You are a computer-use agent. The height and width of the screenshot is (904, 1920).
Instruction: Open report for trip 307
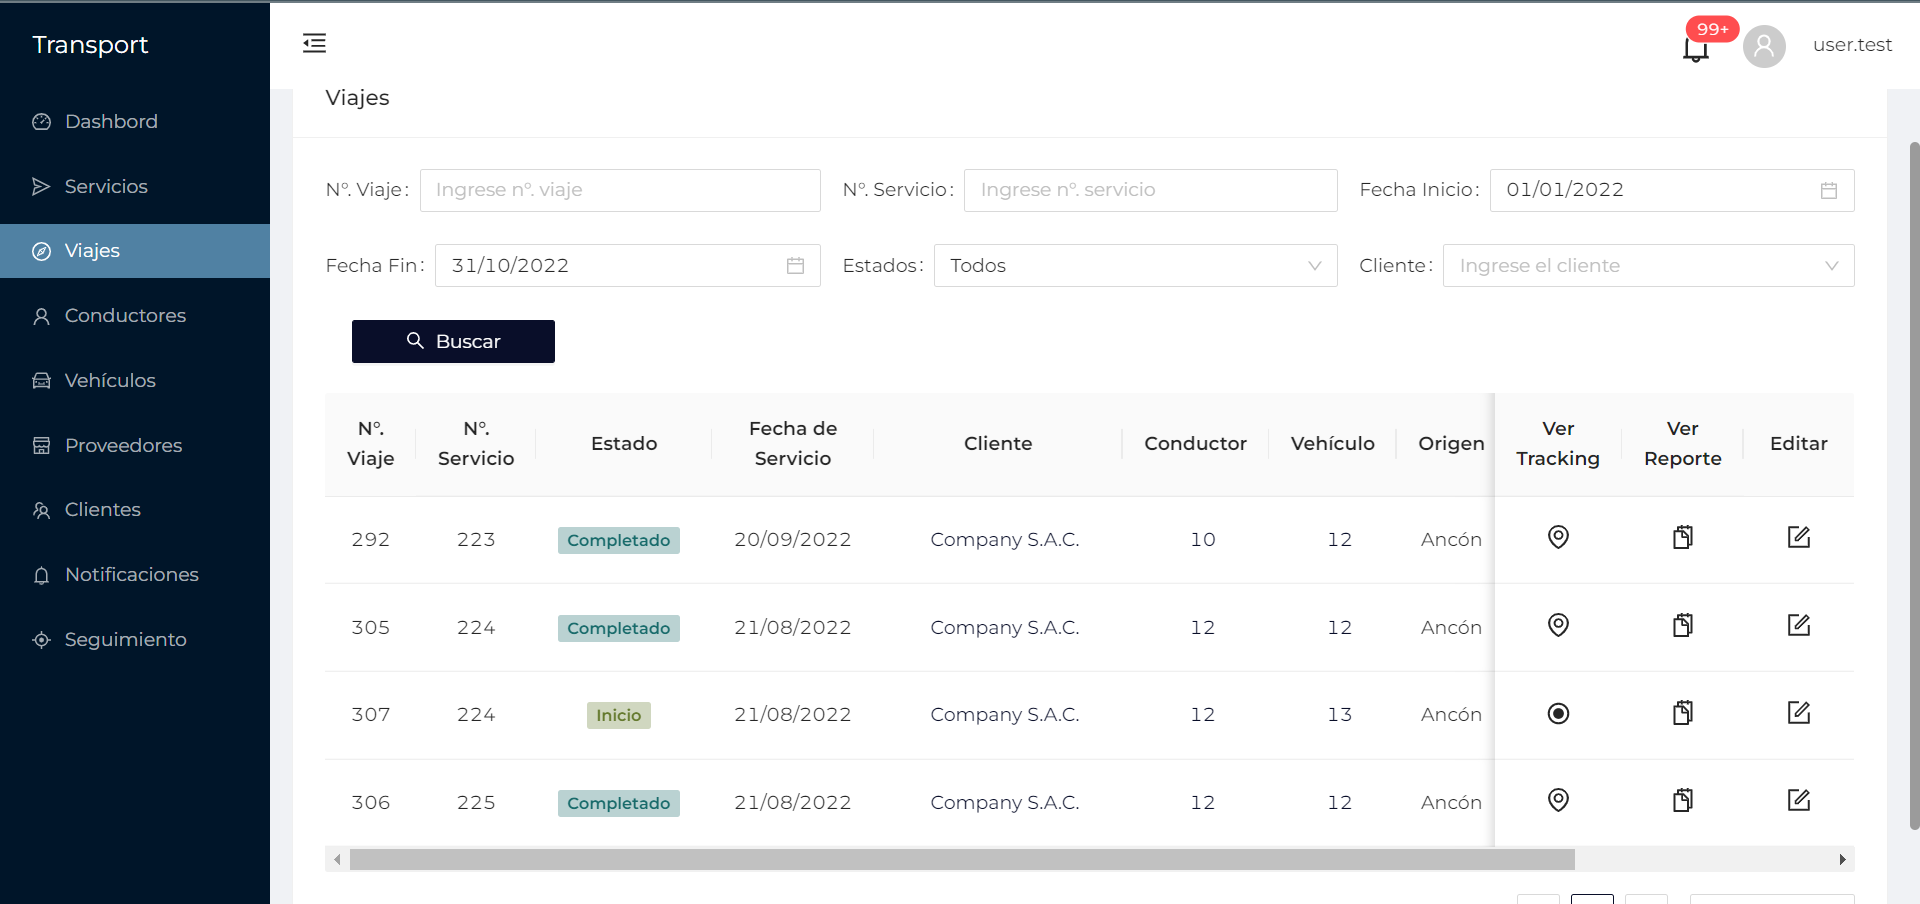(1683, 713)
